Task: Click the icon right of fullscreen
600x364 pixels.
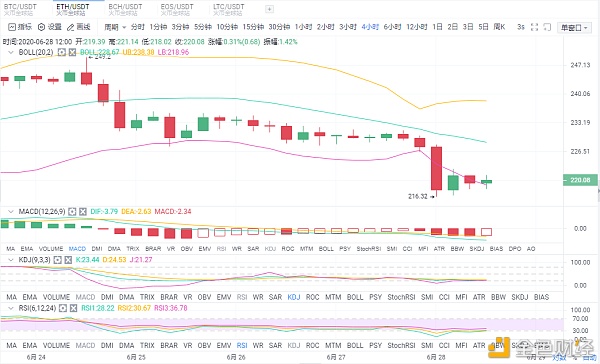Action: [x=547, y=27]
